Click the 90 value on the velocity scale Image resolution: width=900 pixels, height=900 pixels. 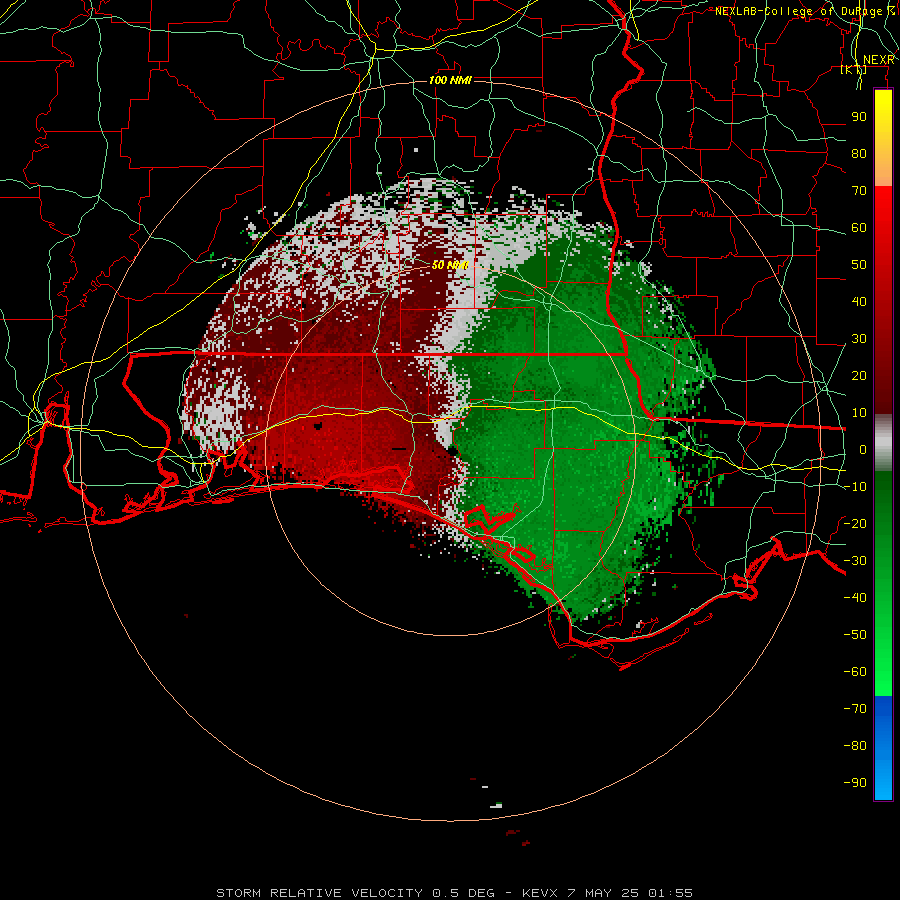click(x=859, y=117)
